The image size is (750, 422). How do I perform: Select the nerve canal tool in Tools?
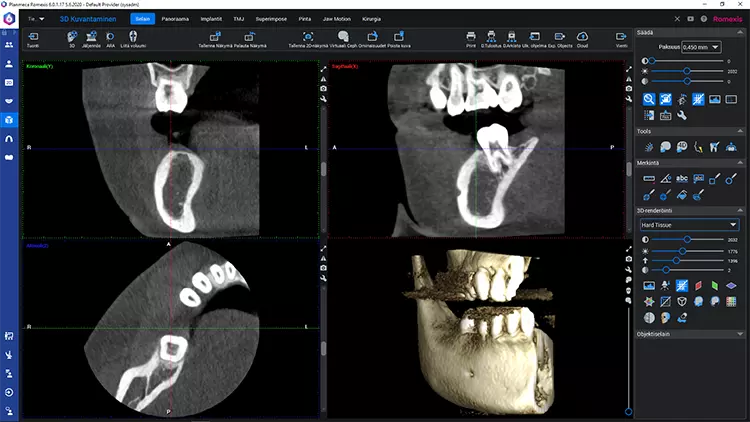698,147
